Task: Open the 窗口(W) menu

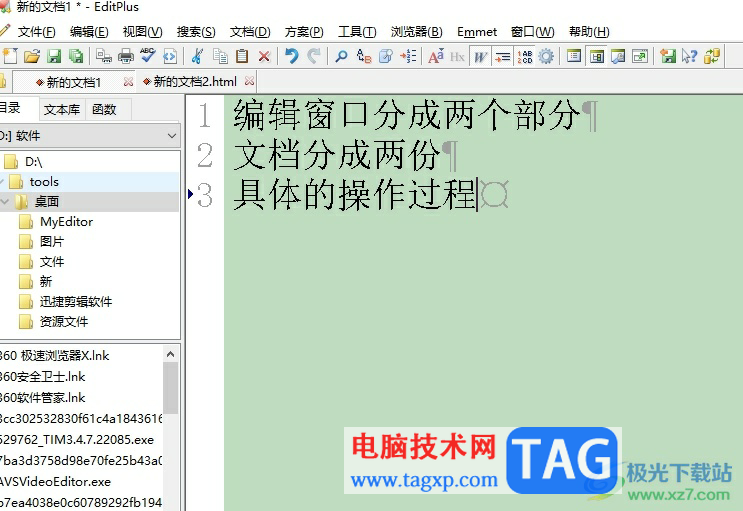Action: 533,32
